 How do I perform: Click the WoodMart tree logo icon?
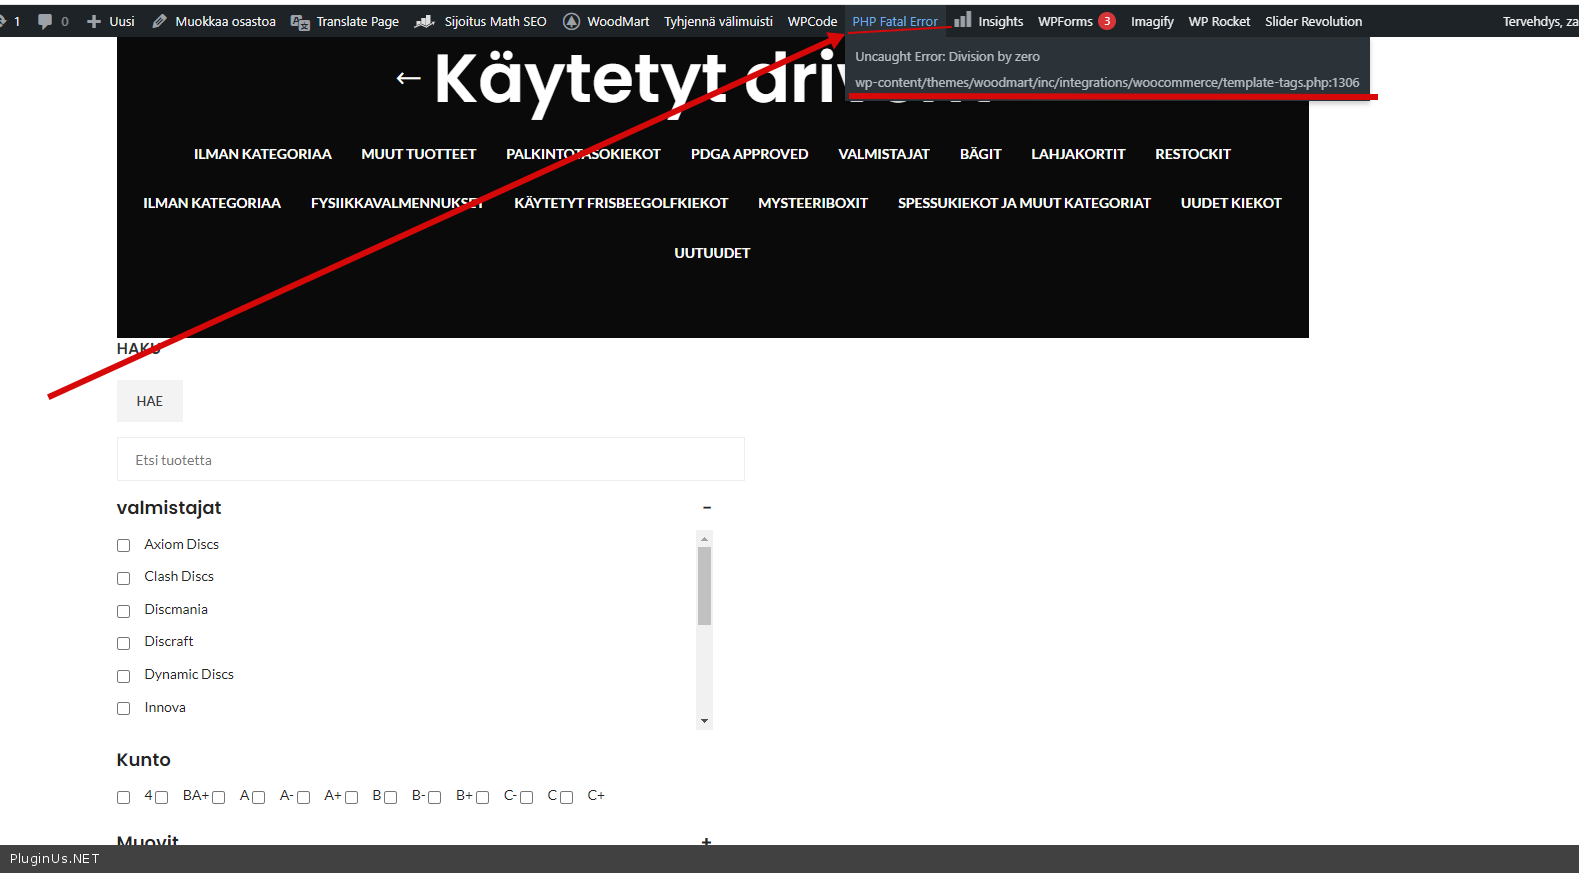click(x=572, y=21)
